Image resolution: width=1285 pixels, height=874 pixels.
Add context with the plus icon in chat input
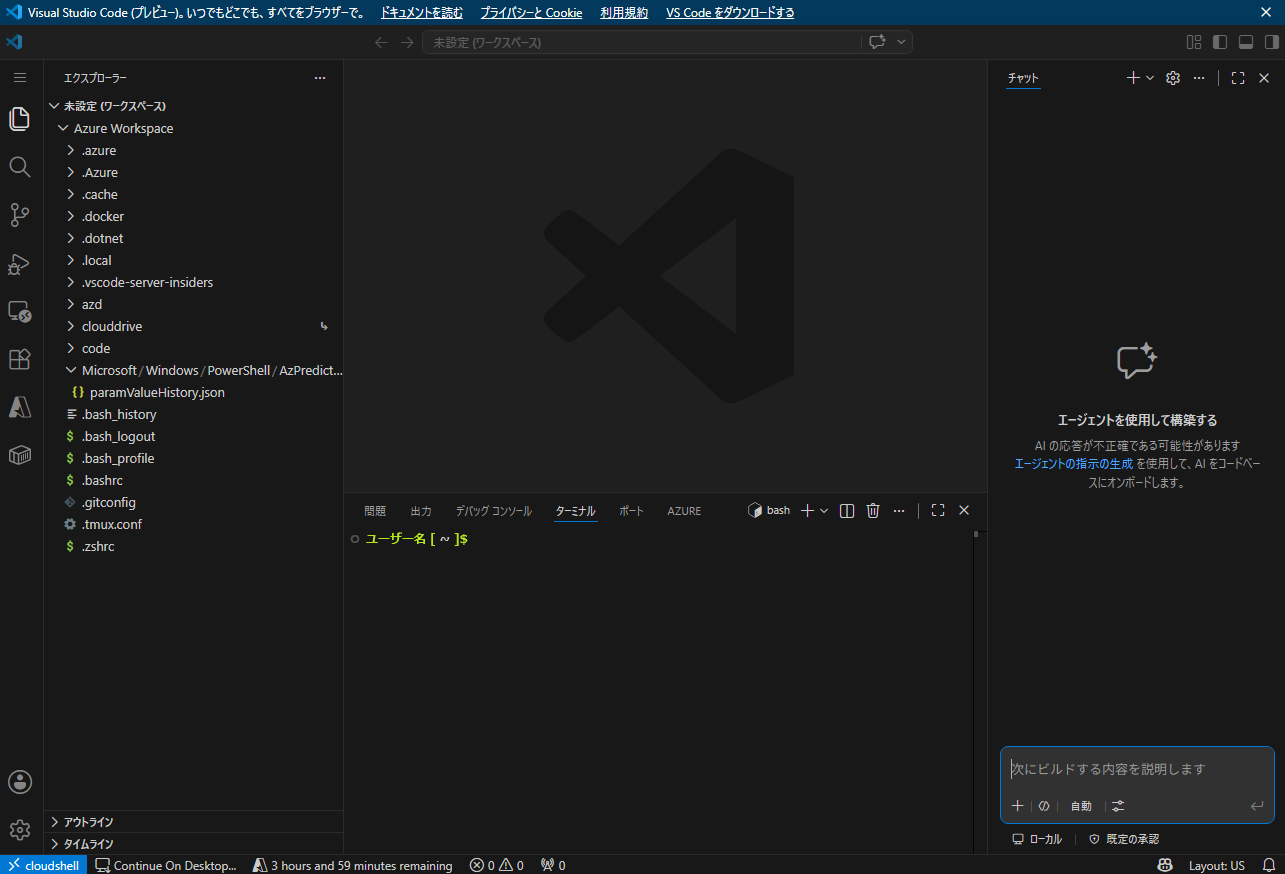pos(1017,806)
